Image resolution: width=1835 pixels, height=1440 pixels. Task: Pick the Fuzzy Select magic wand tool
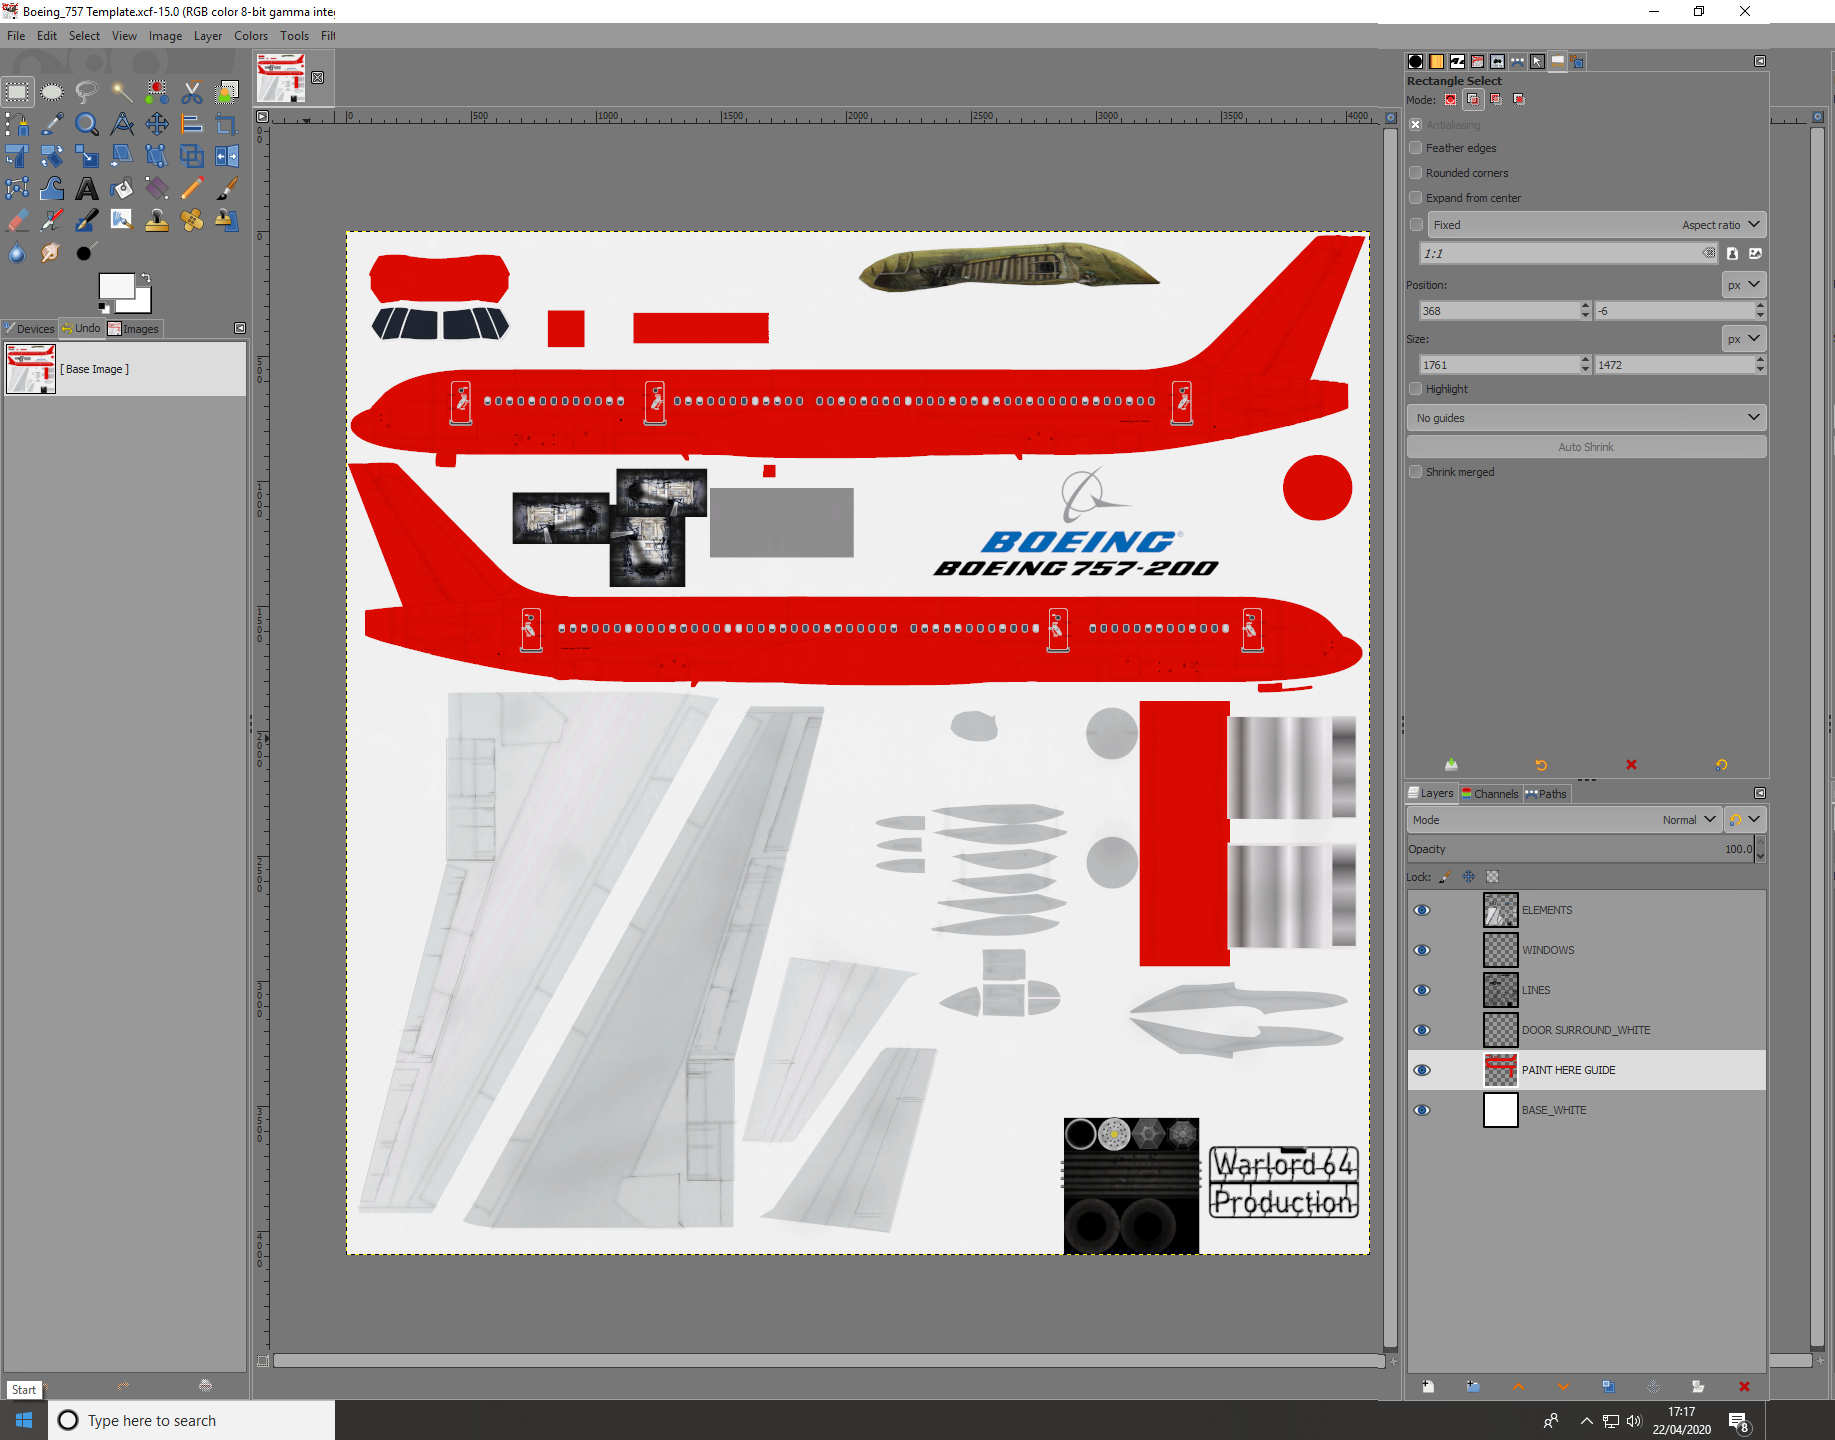tap(122, 93)
